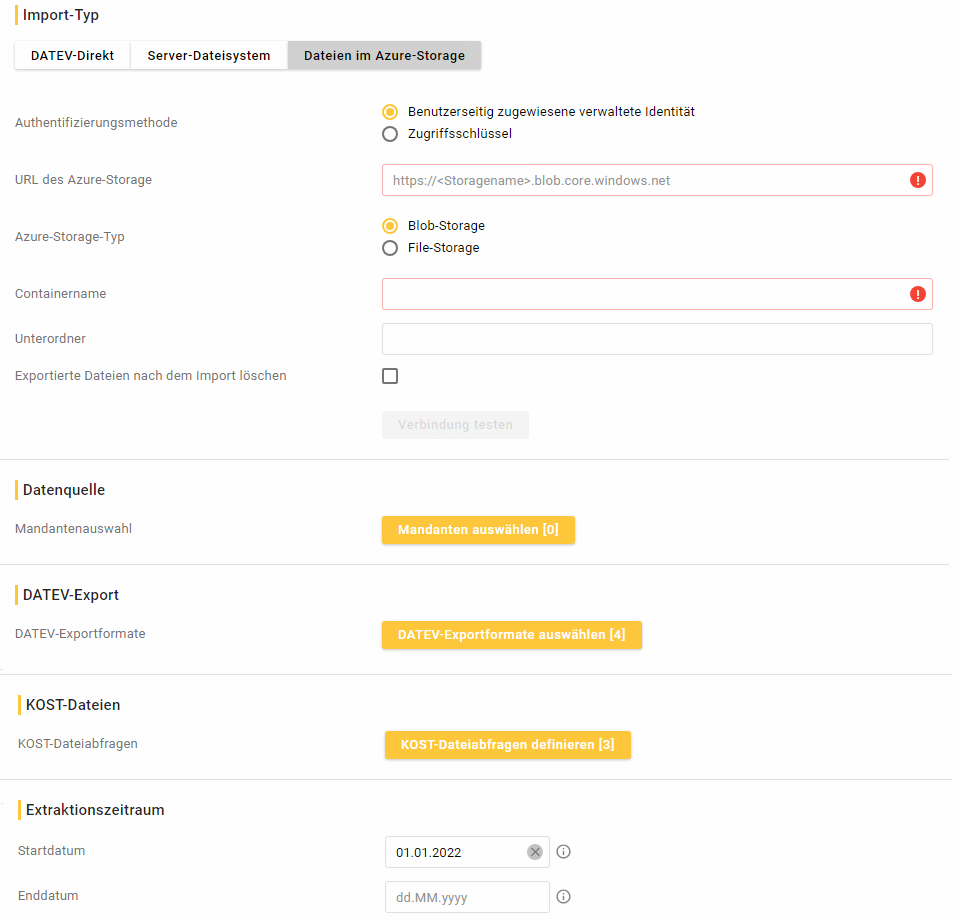Open Mandanten auswählen selection
The height and width of the screenshot is (920, 955).
(478, 530)
